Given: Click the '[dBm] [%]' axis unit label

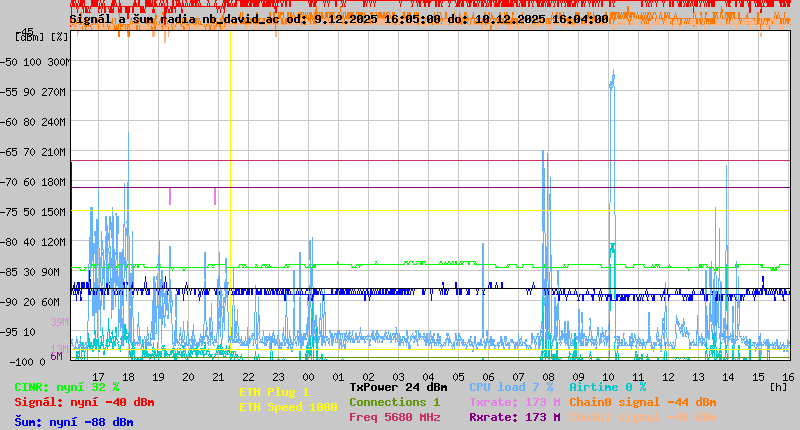Looking at the screenshot, I should pos(41,37).
